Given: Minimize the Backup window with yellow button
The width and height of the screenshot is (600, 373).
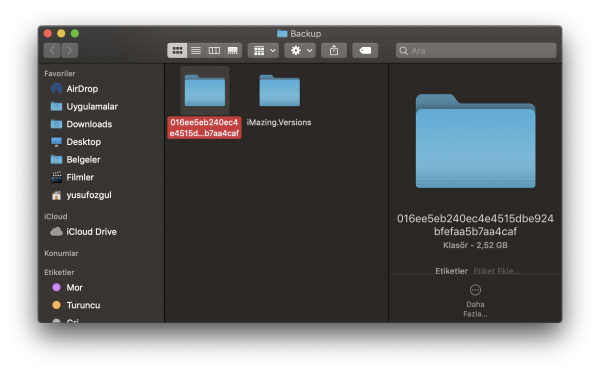Looking at the screenshot, I should [61, 33].
